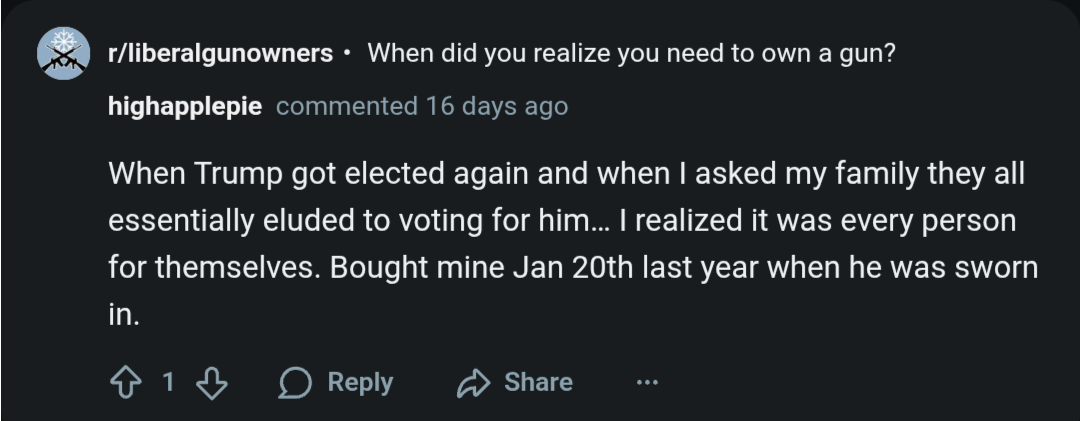1080x421 pixels.
Task: Go to r/liberalgunowners community link
Action: click(220, 53)
